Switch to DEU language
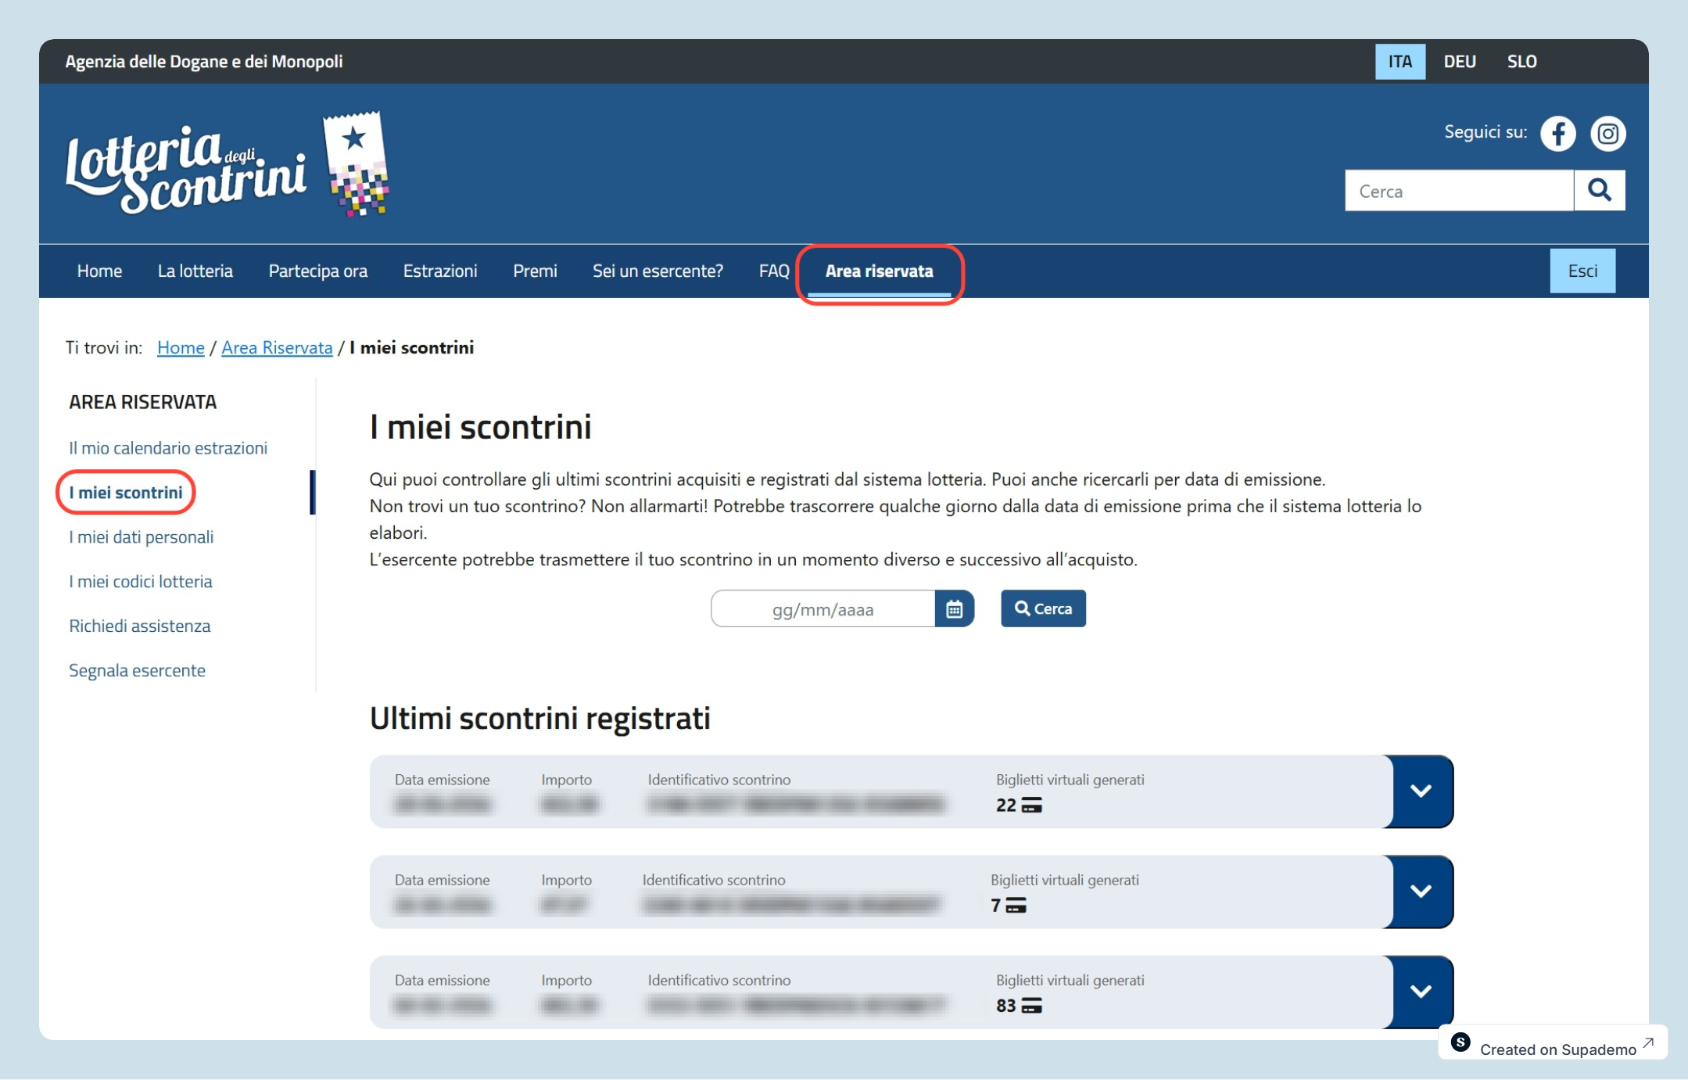This screenshot has height=1080, width=1688. 1459,61
